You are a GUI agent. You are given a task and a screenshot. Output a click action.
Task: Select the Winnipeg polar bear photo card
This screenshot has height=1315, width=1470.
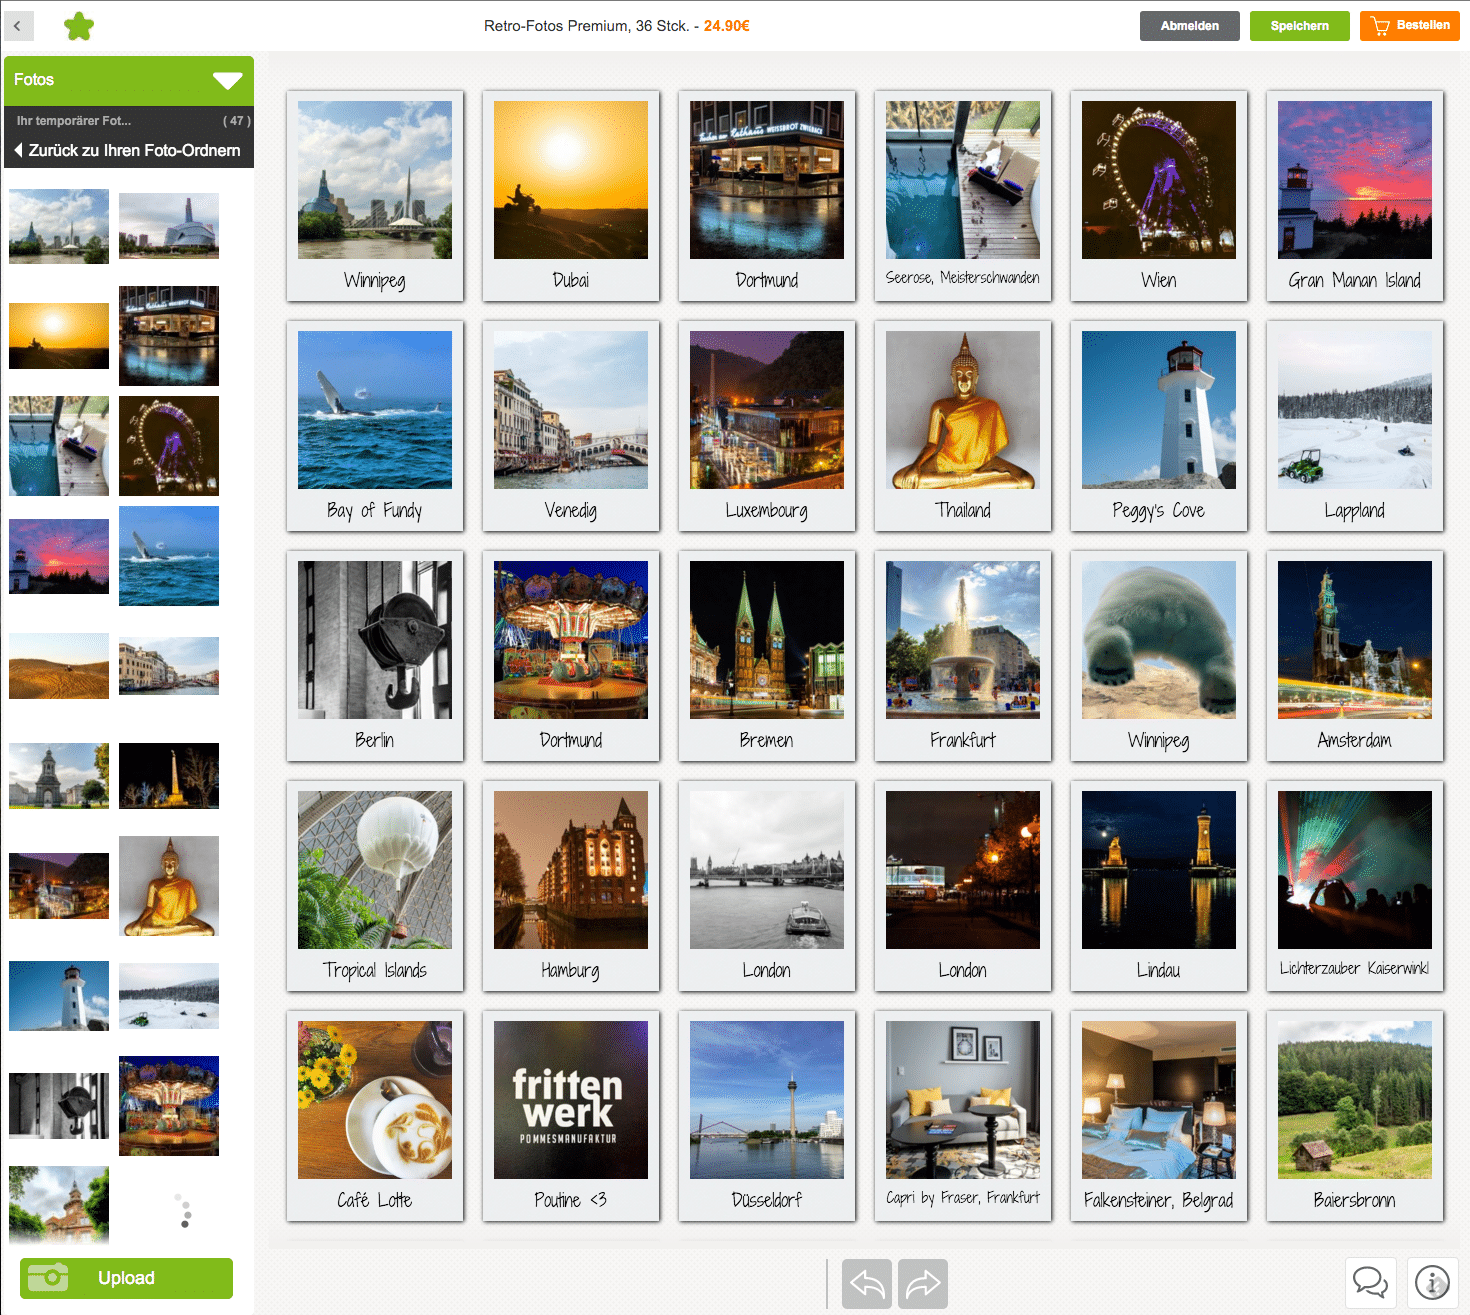click(x=1159, y=656)
